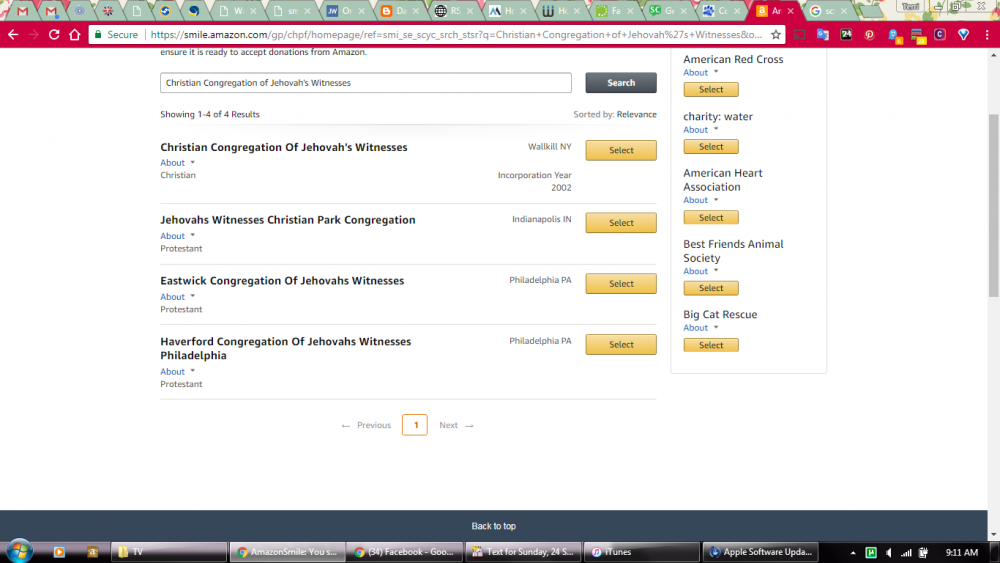Reload the page with the refresh icon
1000x563 pixels.
(54, 34)
